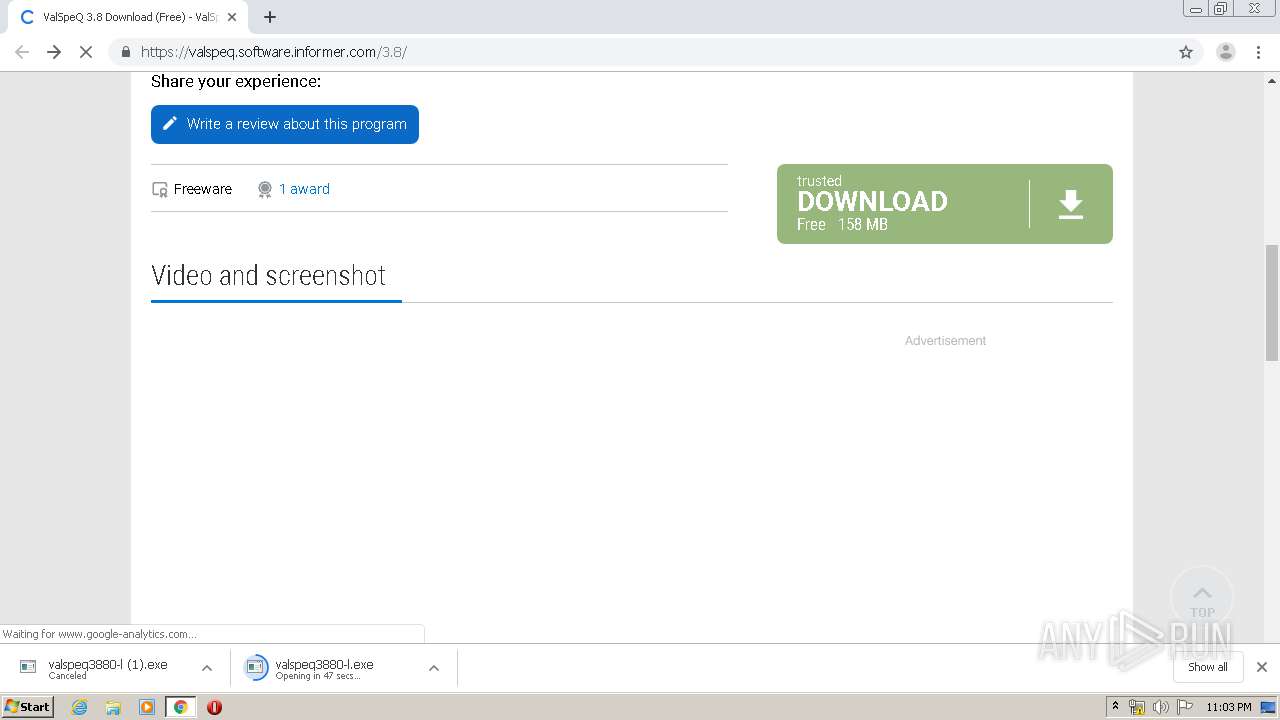Click the Action Center flag icon
The width and height of the screenshot is (1280, 720).
coord(1185,707)
